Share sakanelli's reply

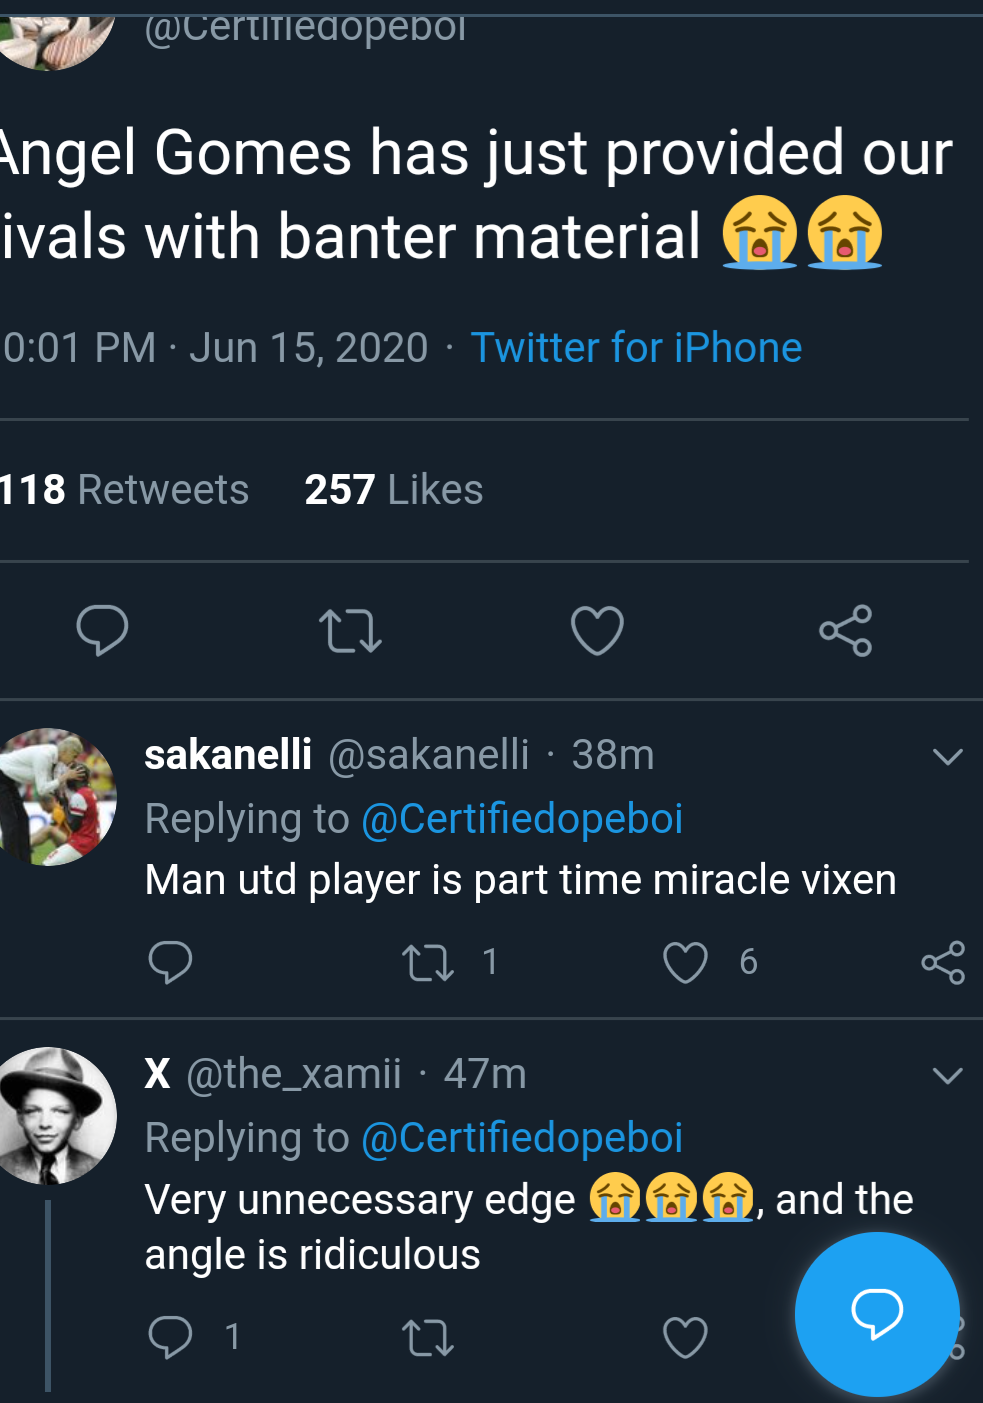942,963
